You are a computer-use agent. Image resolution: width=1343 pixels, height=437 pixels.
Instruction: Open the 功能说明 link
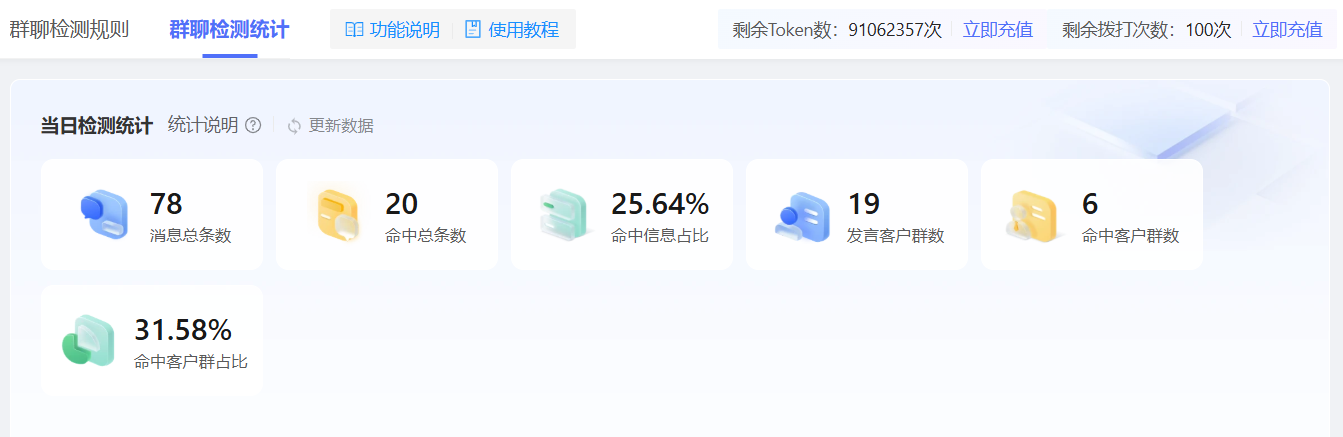tap(404, 30)
